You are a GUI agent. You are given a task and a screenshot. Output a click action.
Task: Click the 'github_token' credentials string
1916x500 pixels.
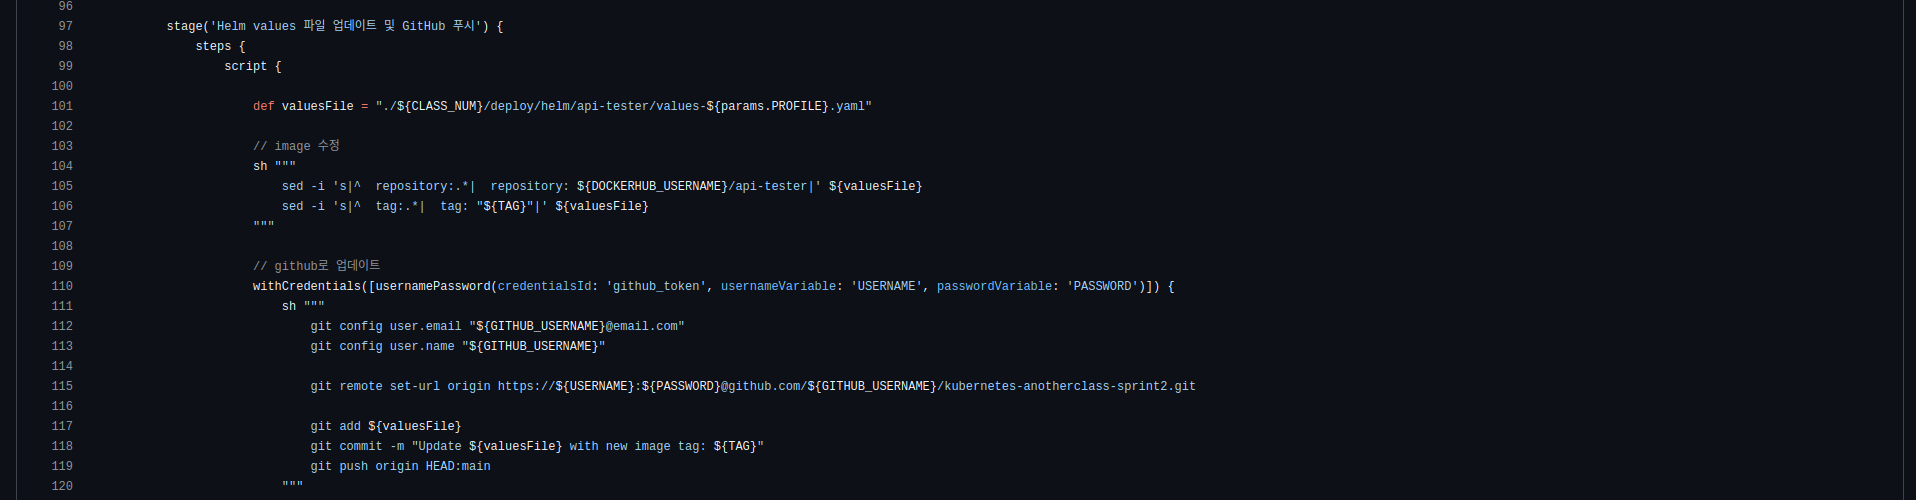tap(656, 286)
